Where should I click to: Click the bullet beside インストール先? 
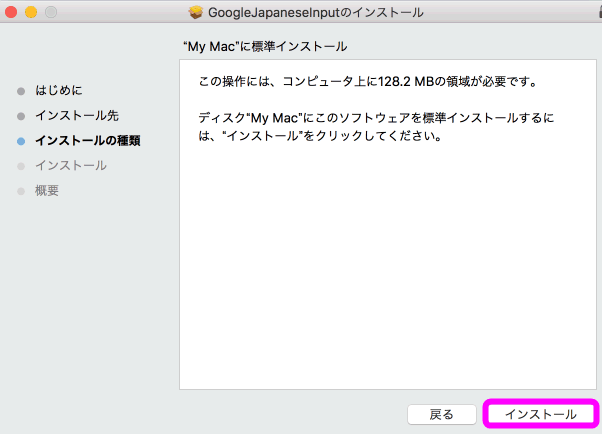pyautogui.click(x=21, y=116)
